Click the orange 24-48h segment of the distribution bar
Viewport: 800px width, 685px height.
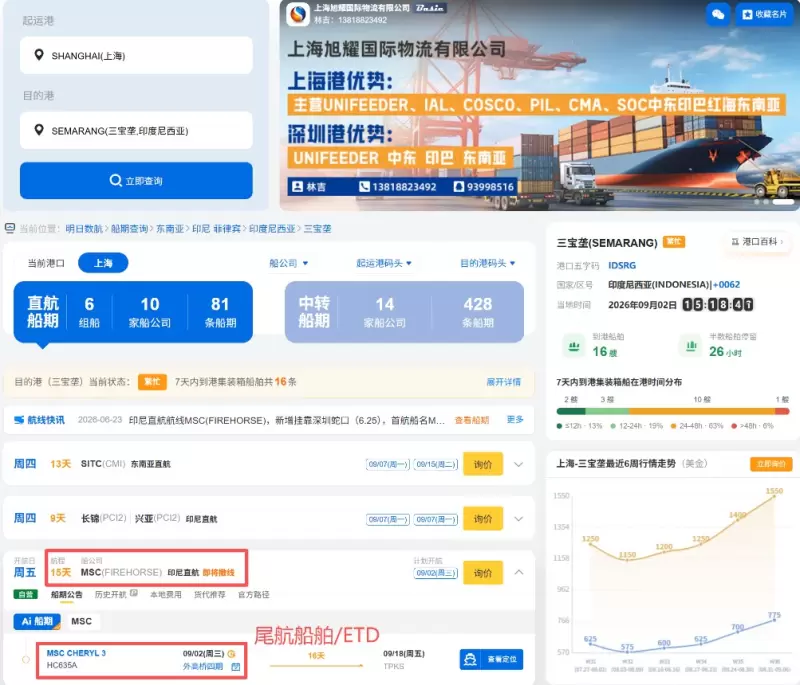[702, 411]
